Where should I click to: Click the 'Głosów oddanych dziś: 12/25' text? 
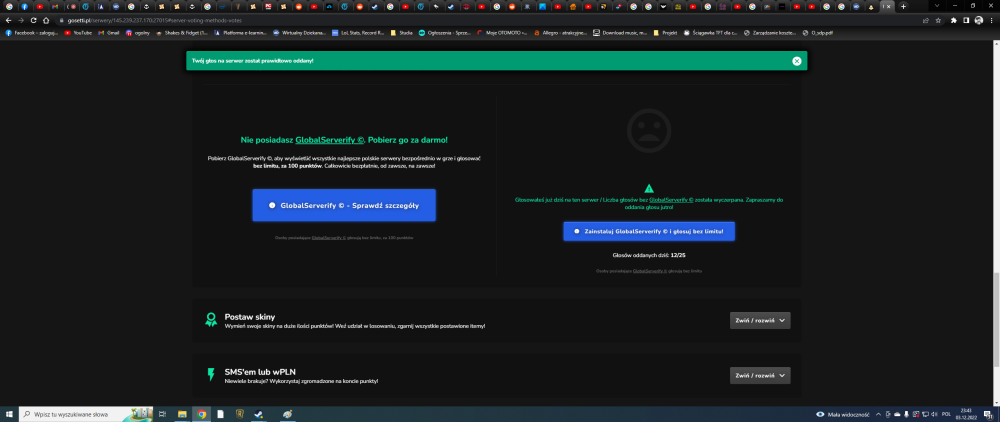(649, 255)
